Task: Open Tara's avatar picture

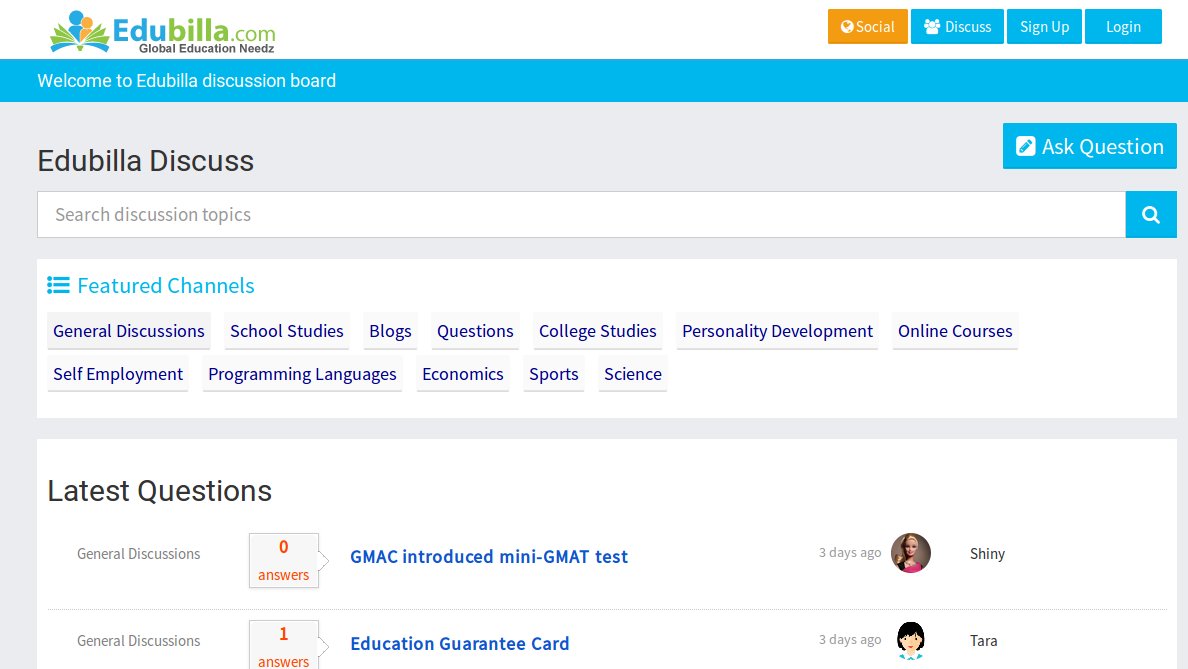Action: tap(910, 640)
